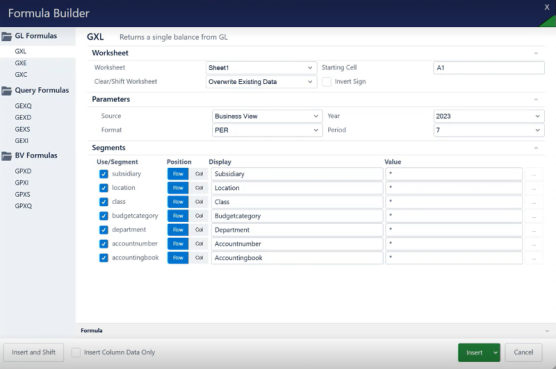The image size is (556, 369).
Task: Uncheck the subsidiary segment checkbox
Action: click(x=104, y=174)
